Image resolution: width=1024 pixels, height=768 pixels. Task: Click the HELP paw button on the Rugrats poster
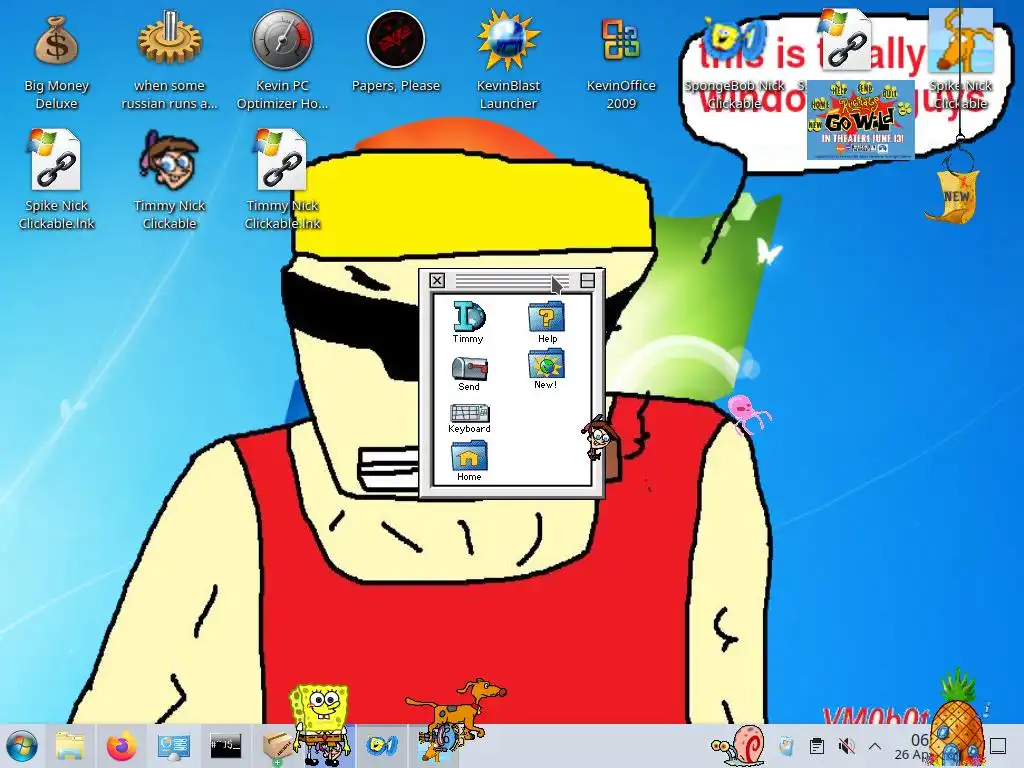(839, 90)
